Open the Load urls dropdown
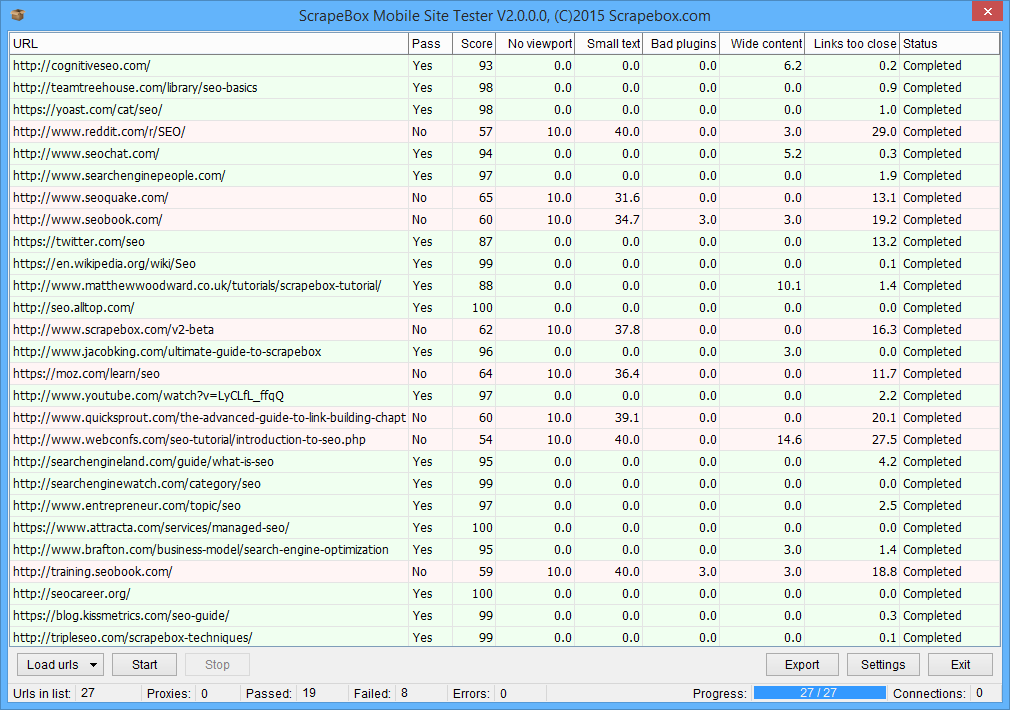Viewport: 1010px width, 710px height. pyautogui.click(x=60, y=665)
